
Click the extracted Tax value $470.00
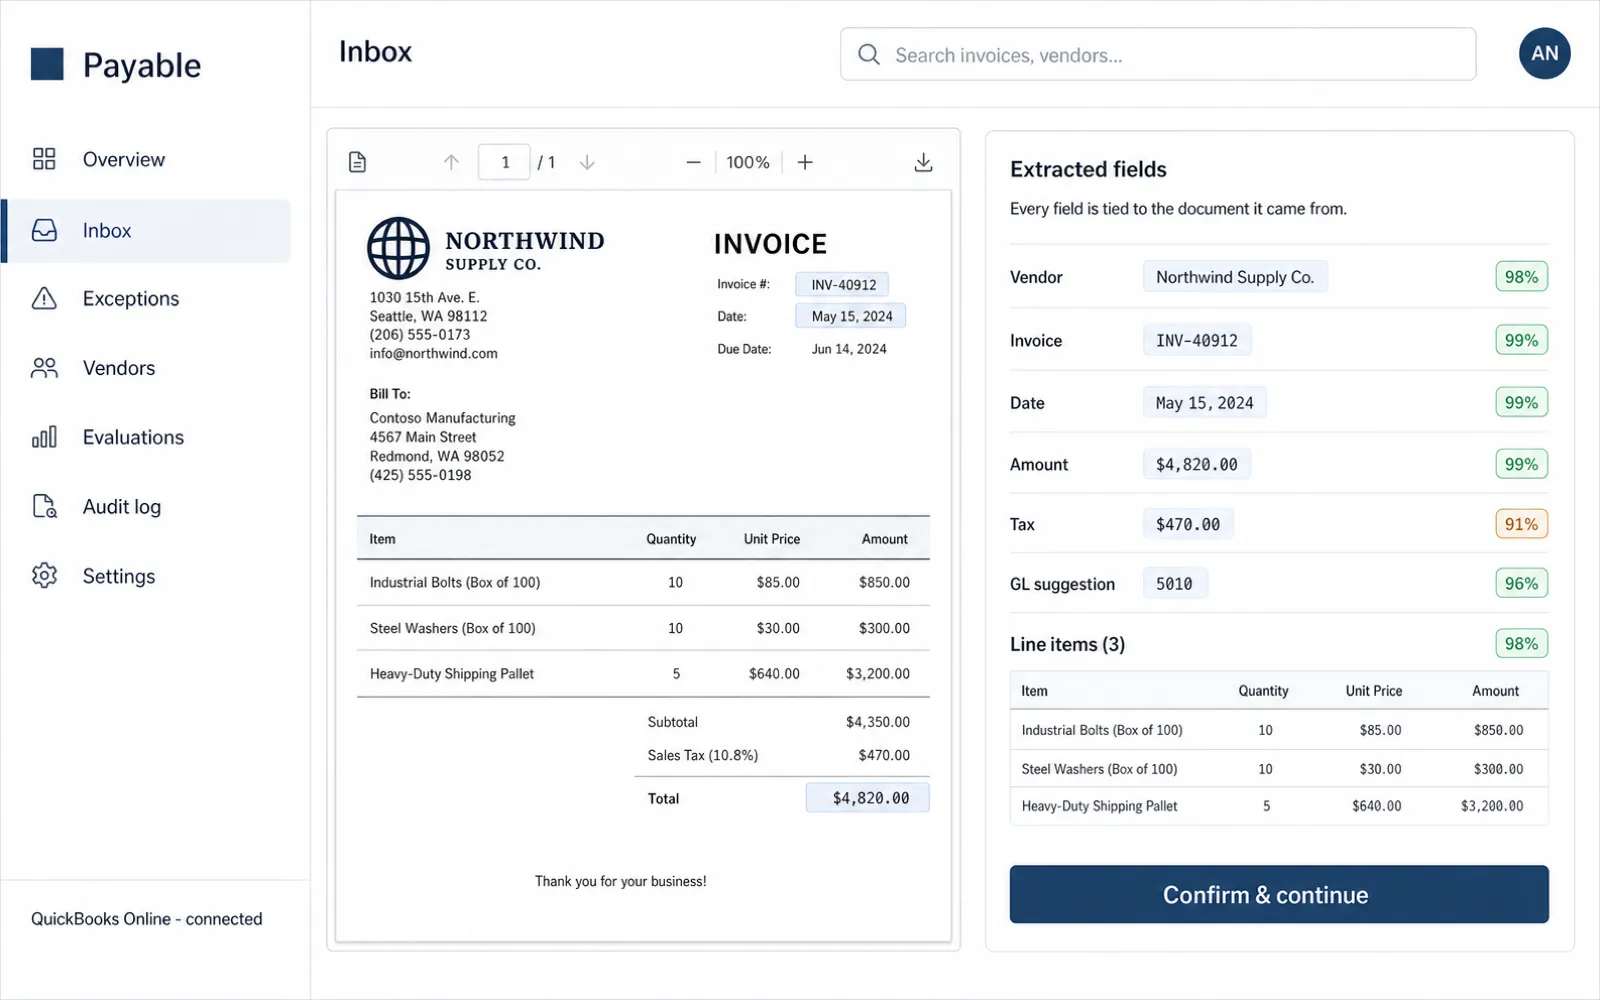(x=1188, y=524)
